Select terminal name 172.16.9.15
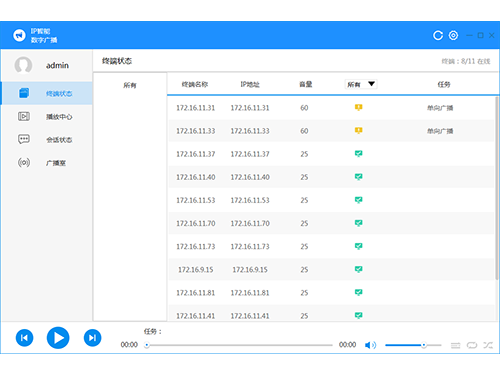This screenshot has width=500, height=375. [x=196, y=270]
